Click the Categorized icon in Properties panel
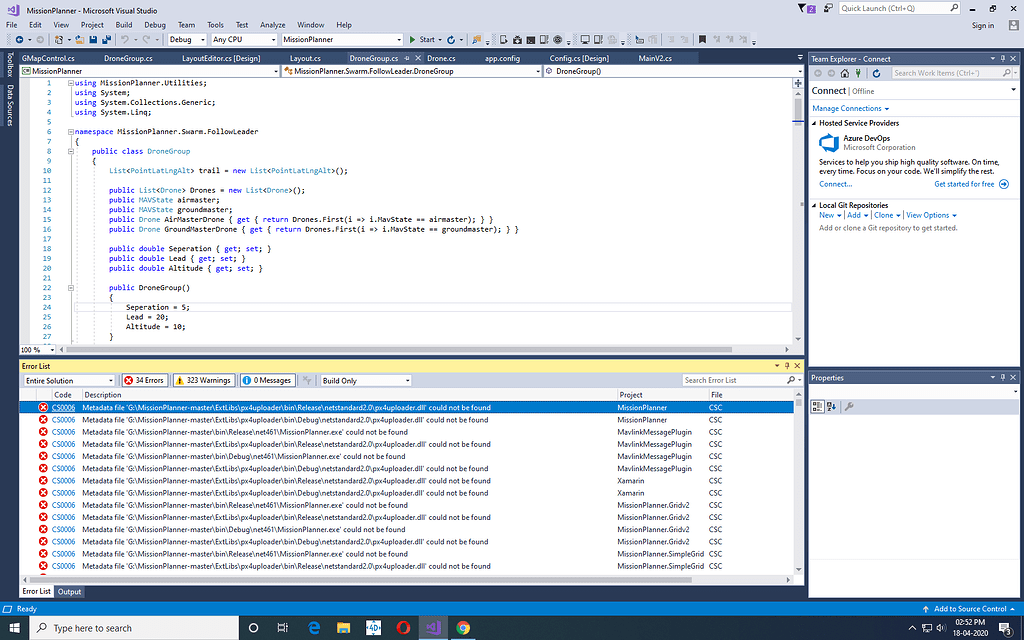 pos(817,407)
